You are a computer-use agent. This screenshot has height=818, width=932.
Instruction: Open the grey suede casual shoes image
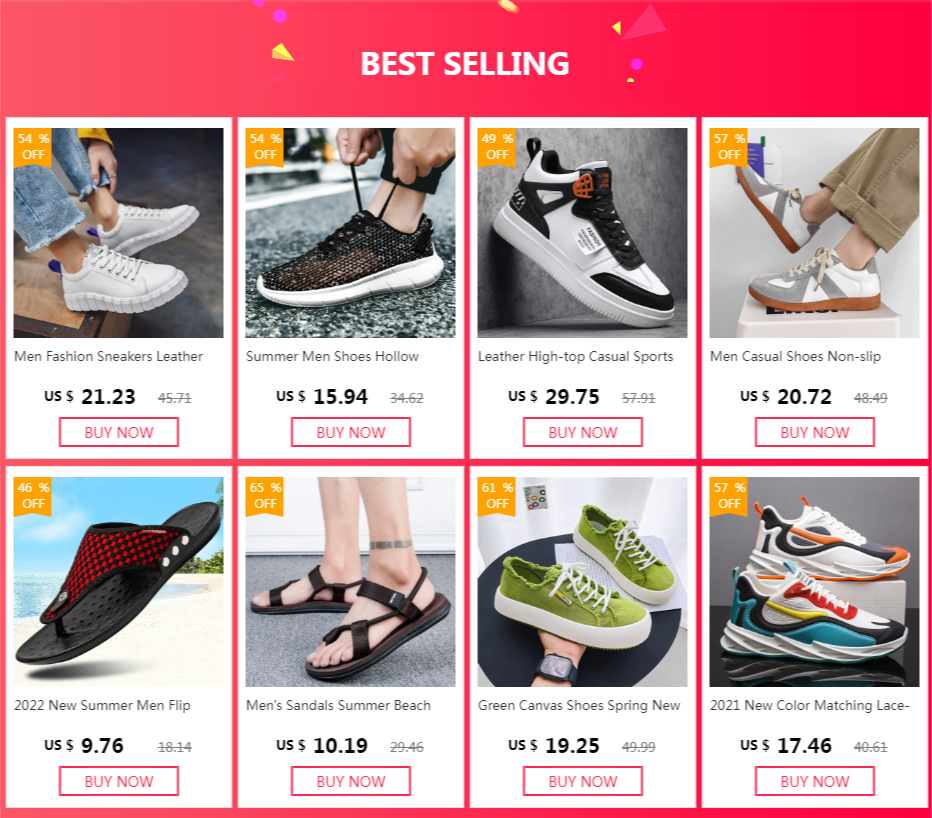coord(814,233)
